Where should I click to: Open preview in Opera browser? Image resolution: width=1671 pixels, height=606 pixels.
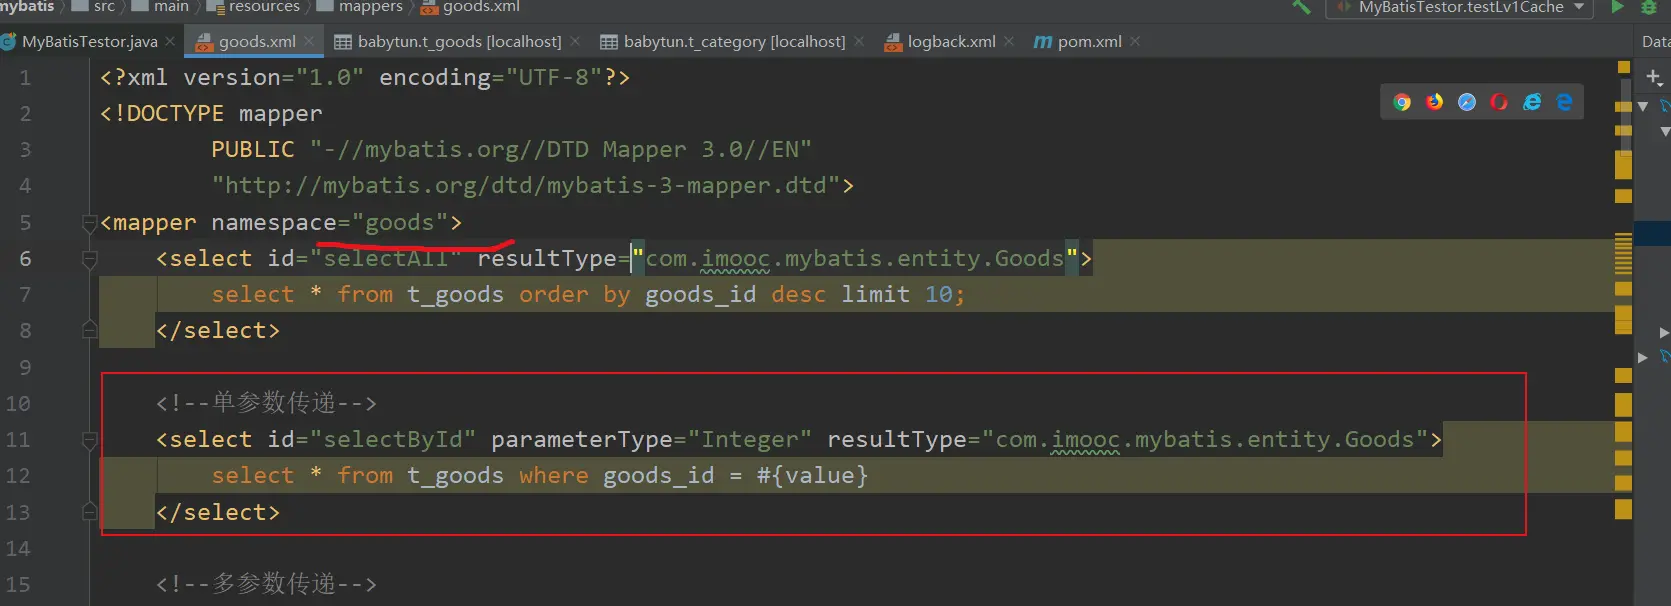click(x=1499, y=102)
